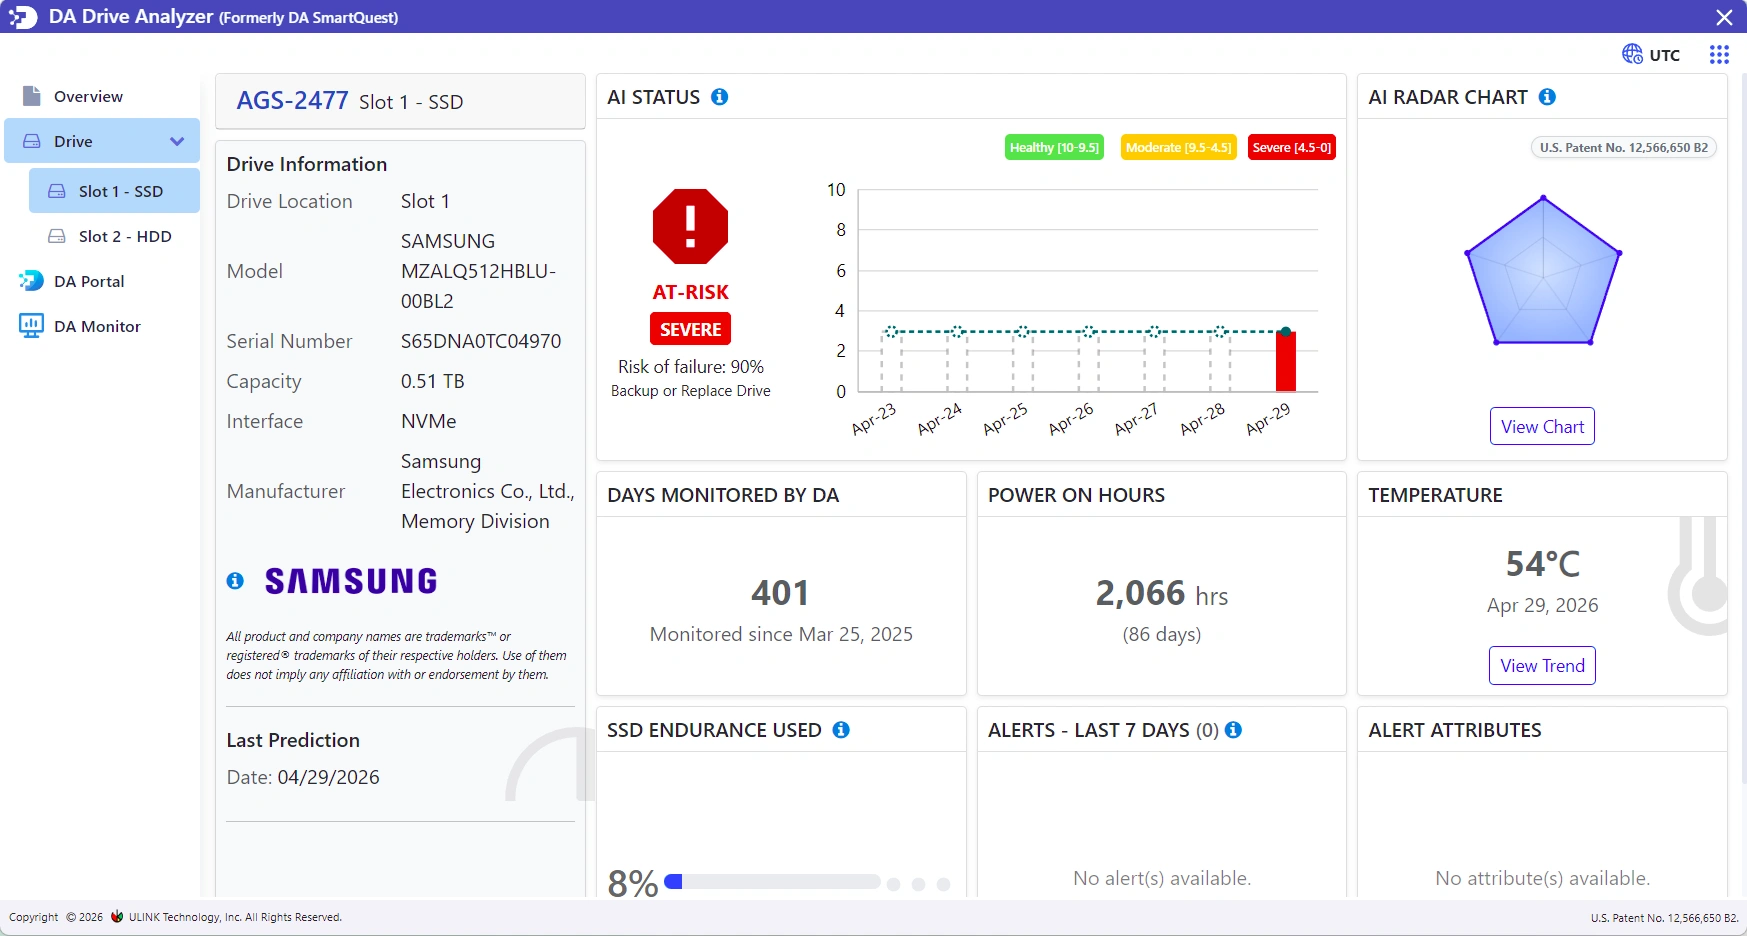Click the Moderate [9.5-4.5] legend badge
The image size is (1747, 936).
1179,148
